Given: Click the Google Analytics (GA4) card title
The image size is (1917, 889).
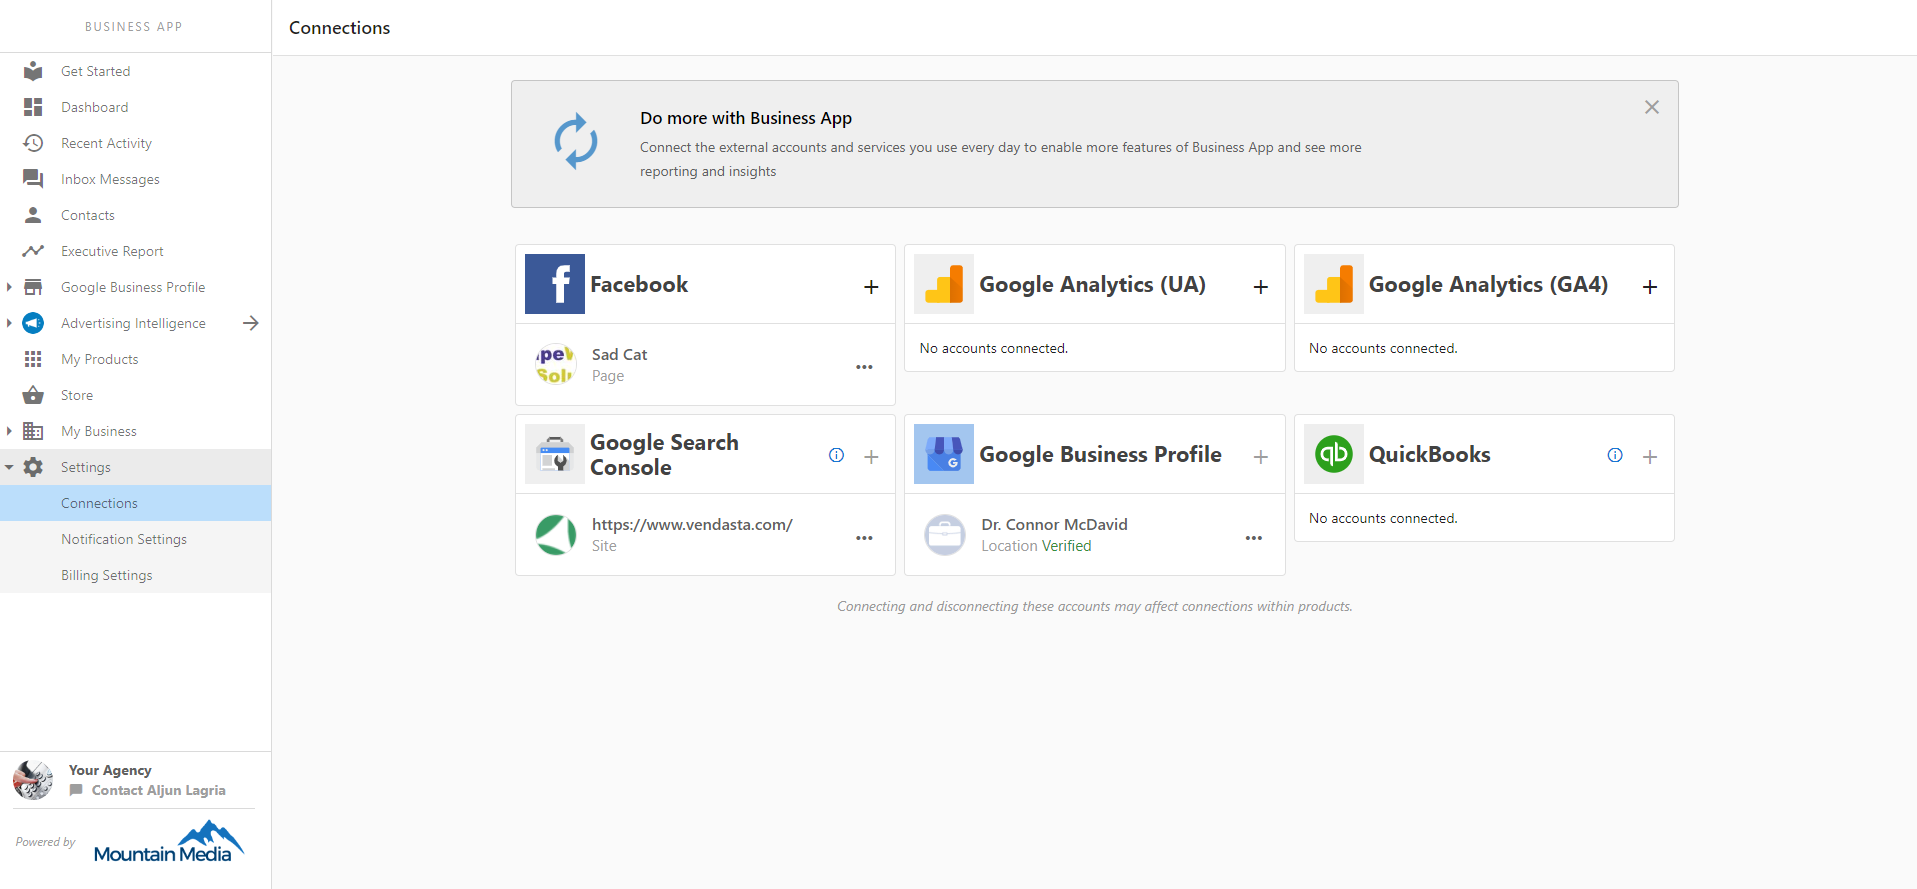Looking at the screenshot, I should (1488, 284).
